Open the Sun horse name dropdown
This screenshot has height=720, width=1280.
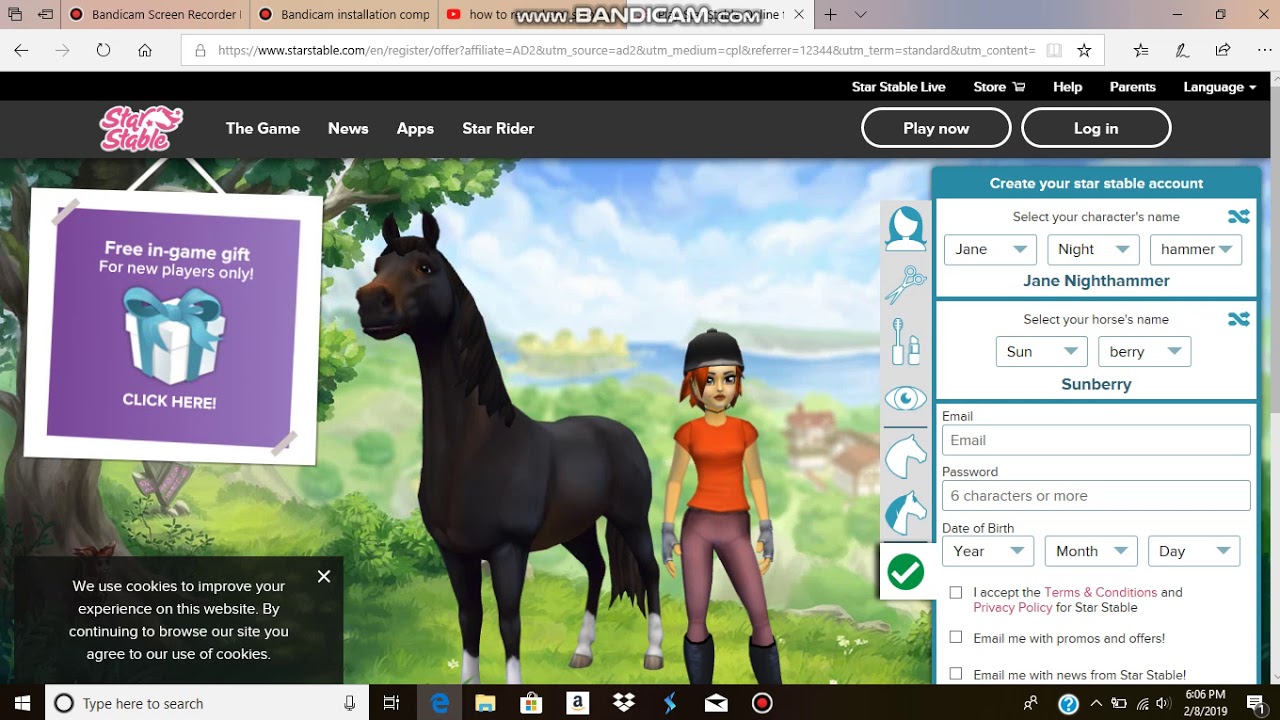[1041, 352]
